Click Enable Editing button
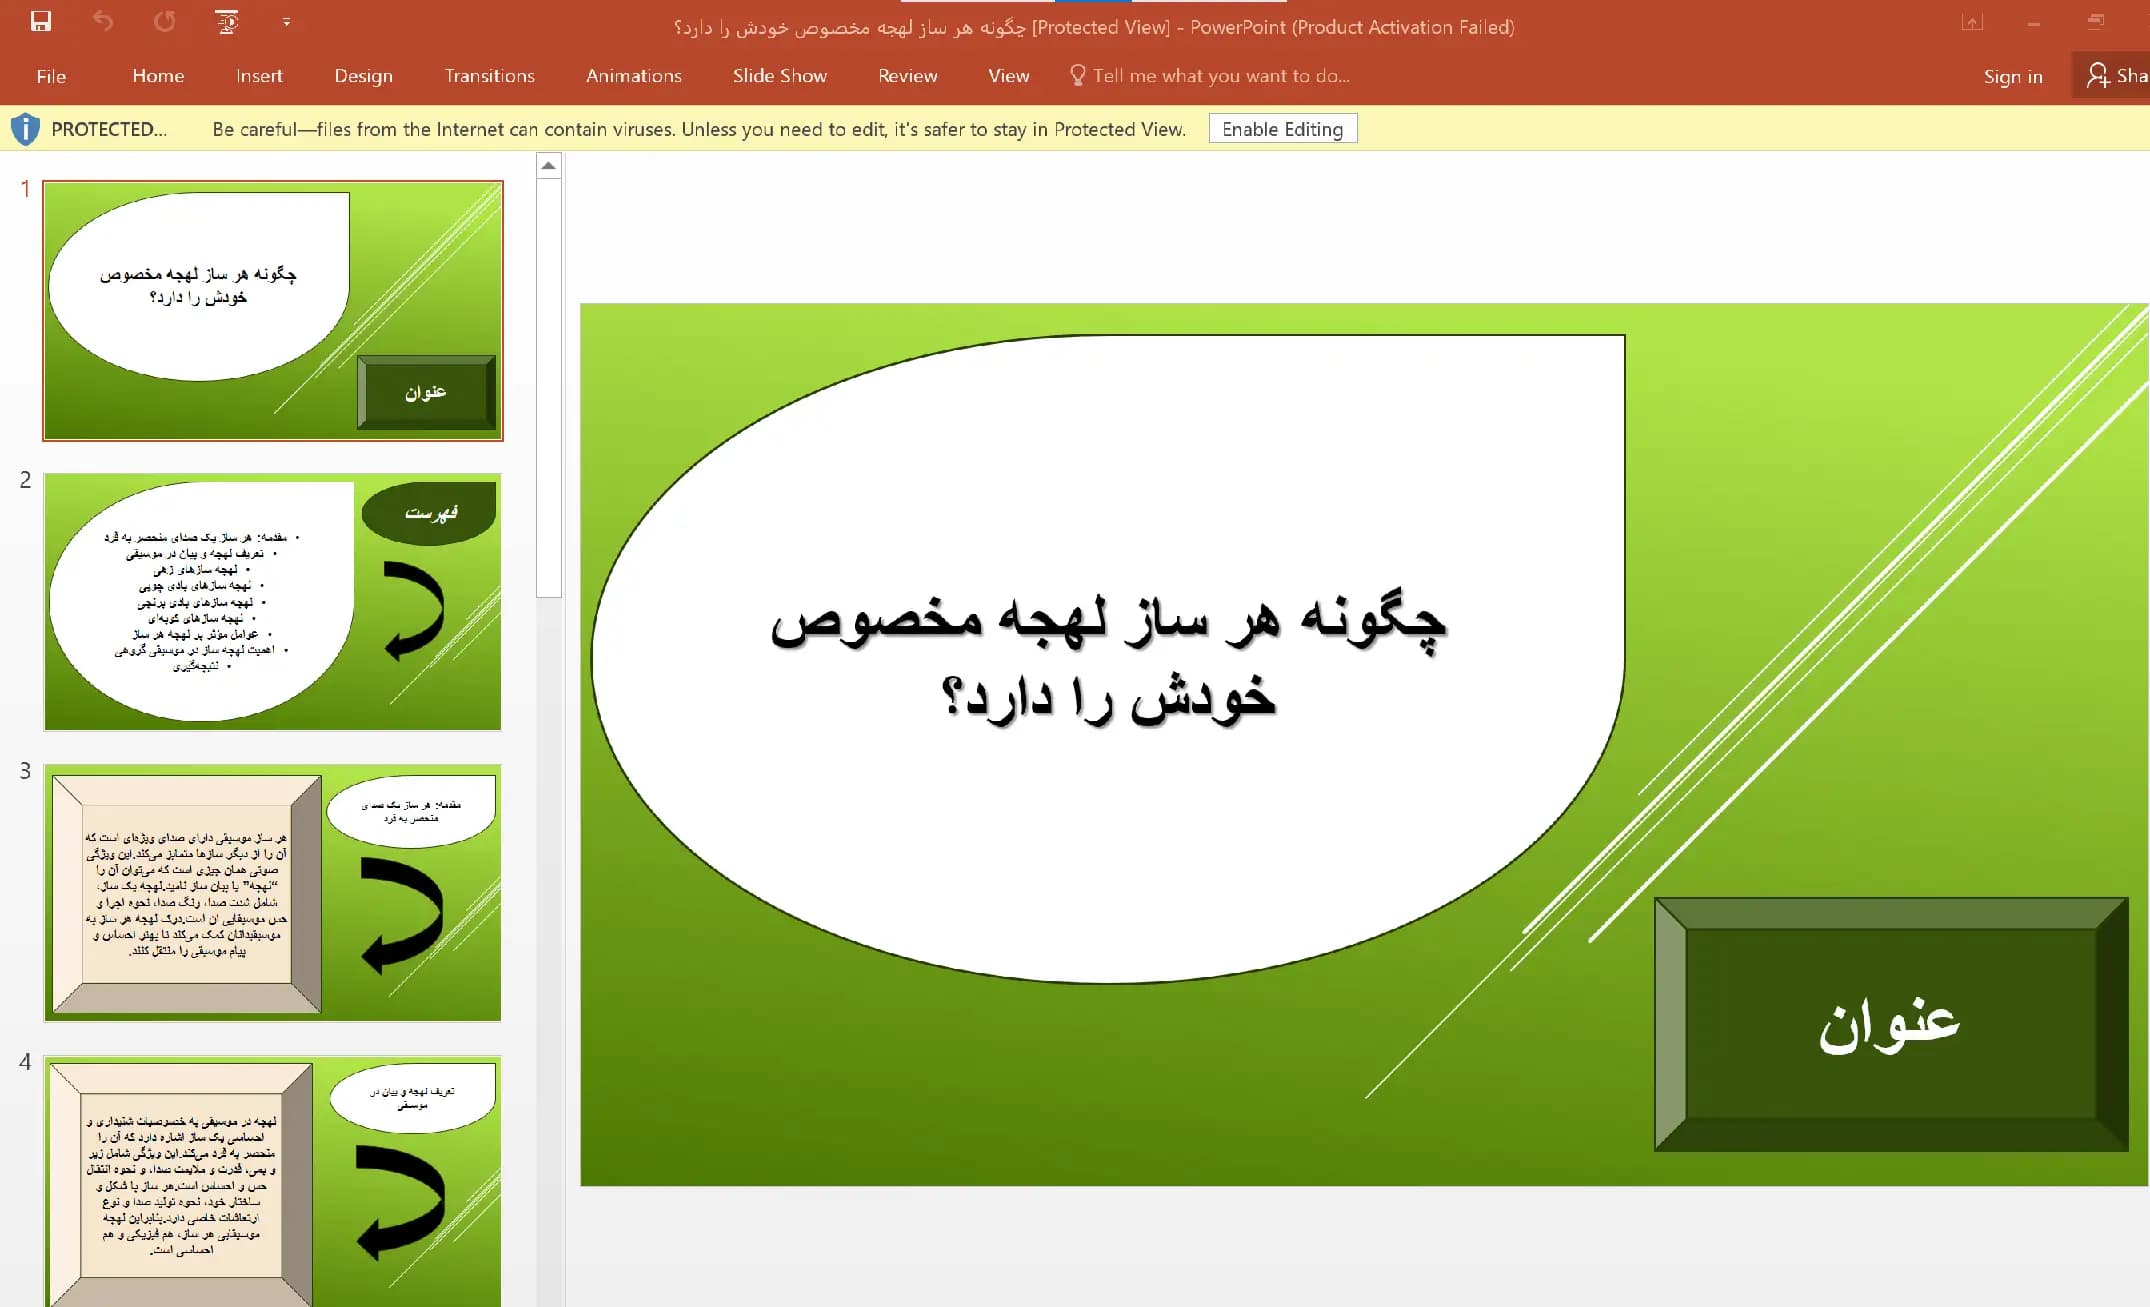This screenshot has height=1307, width=2150. tap(1282, 129)
